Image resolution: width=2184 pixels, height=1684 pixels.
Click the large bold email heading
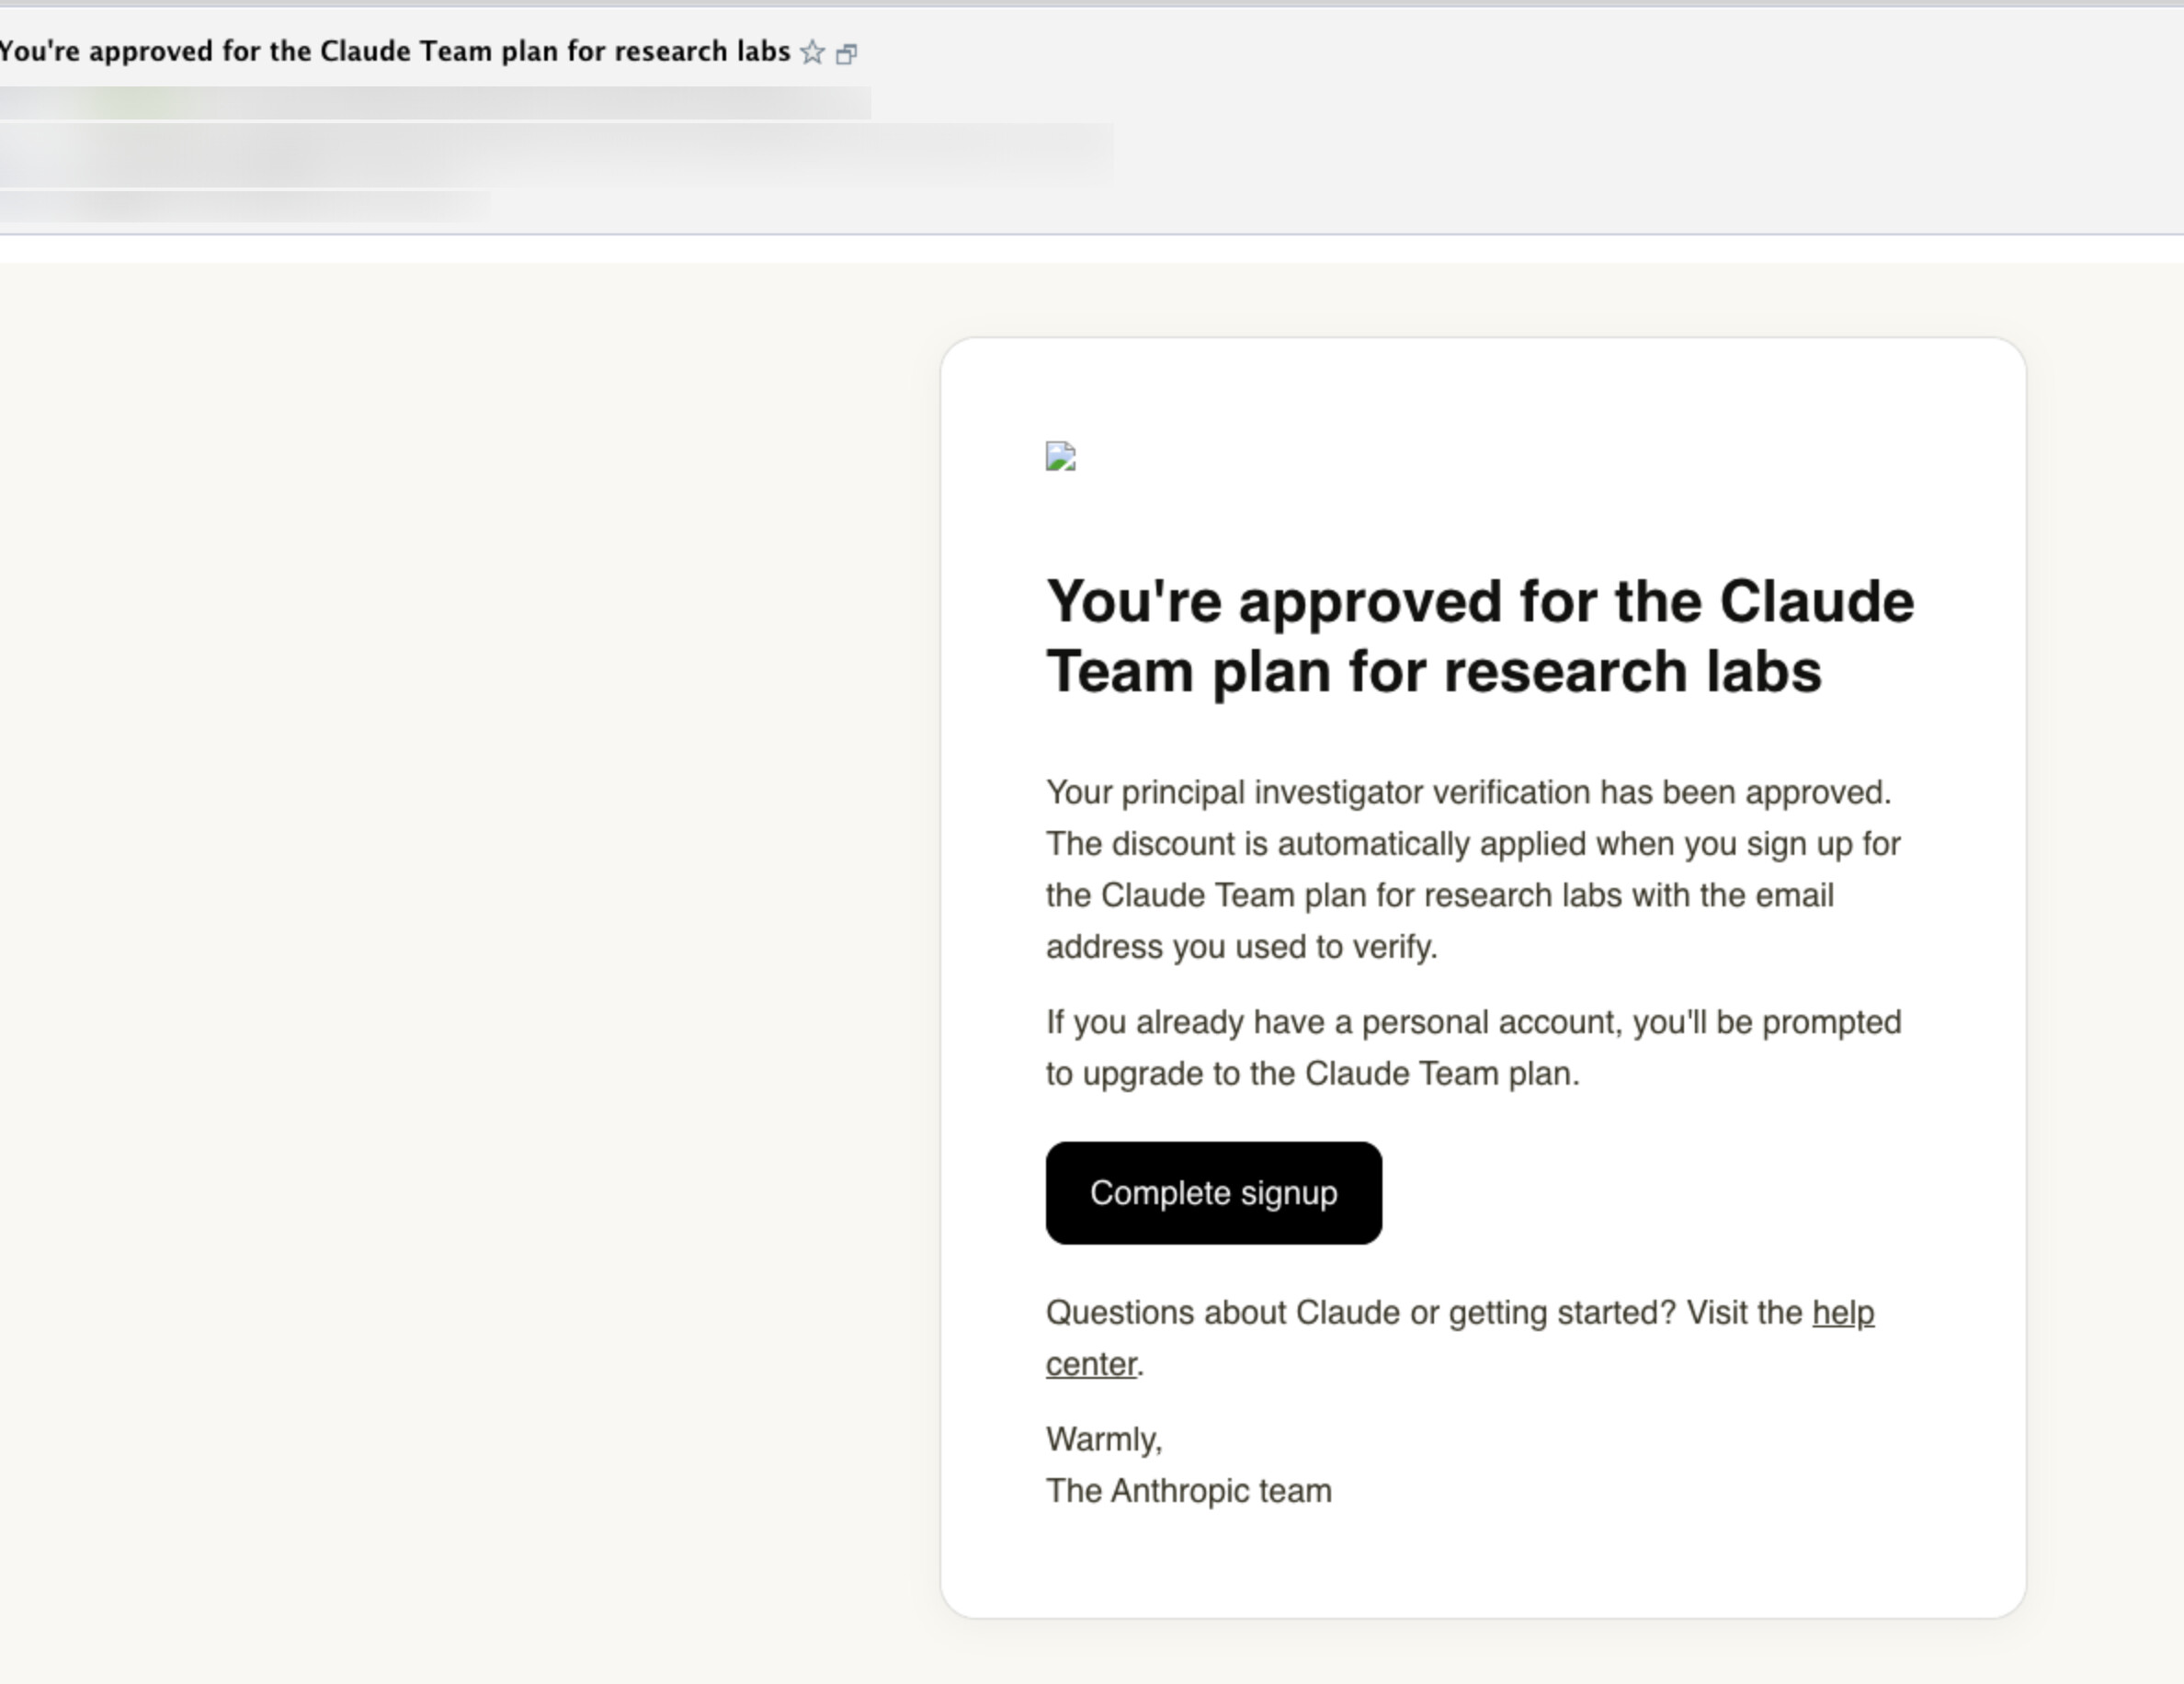coord(1480,636)
